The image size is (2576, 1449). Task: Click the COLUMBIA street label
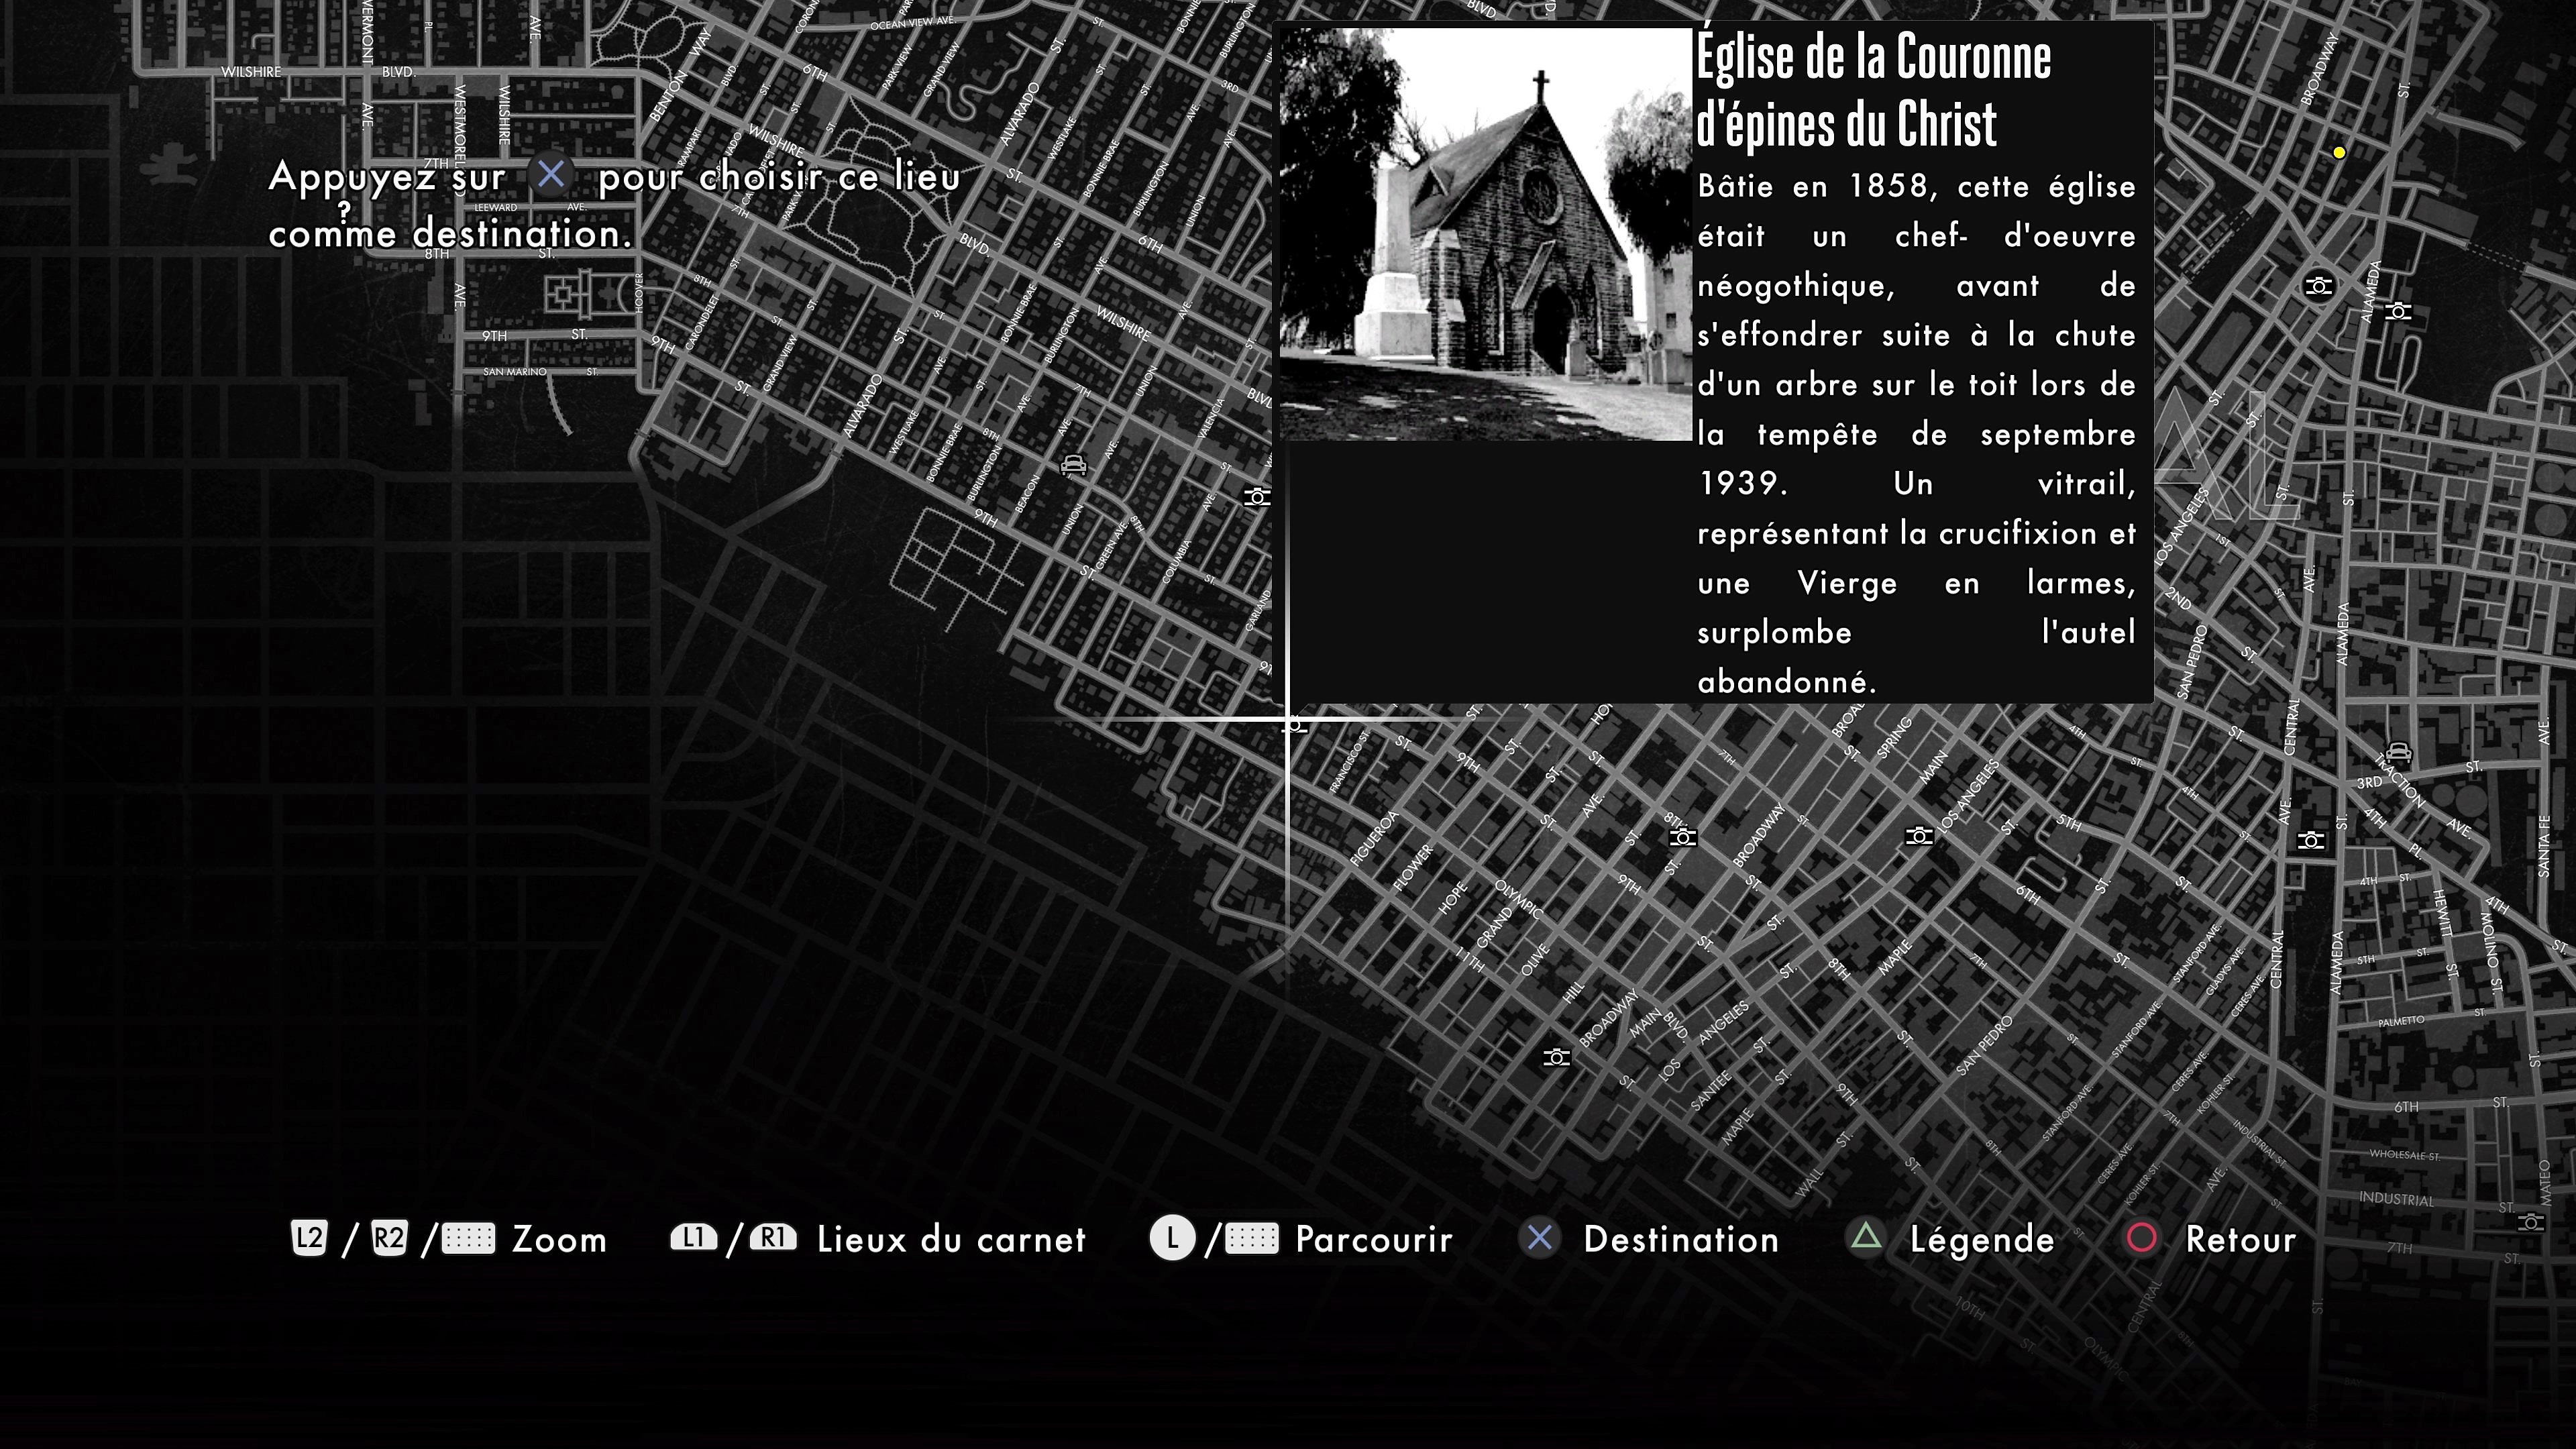[x=1176, y=562]
